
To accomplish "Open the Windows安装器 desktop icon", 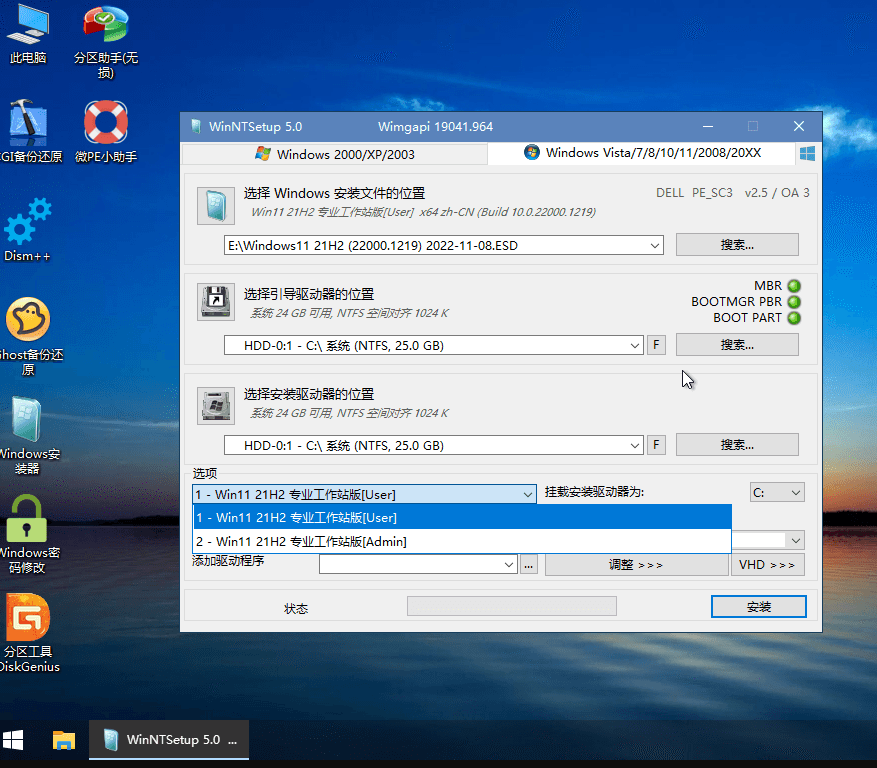I will pyautogui.click(x=27, y=435).
